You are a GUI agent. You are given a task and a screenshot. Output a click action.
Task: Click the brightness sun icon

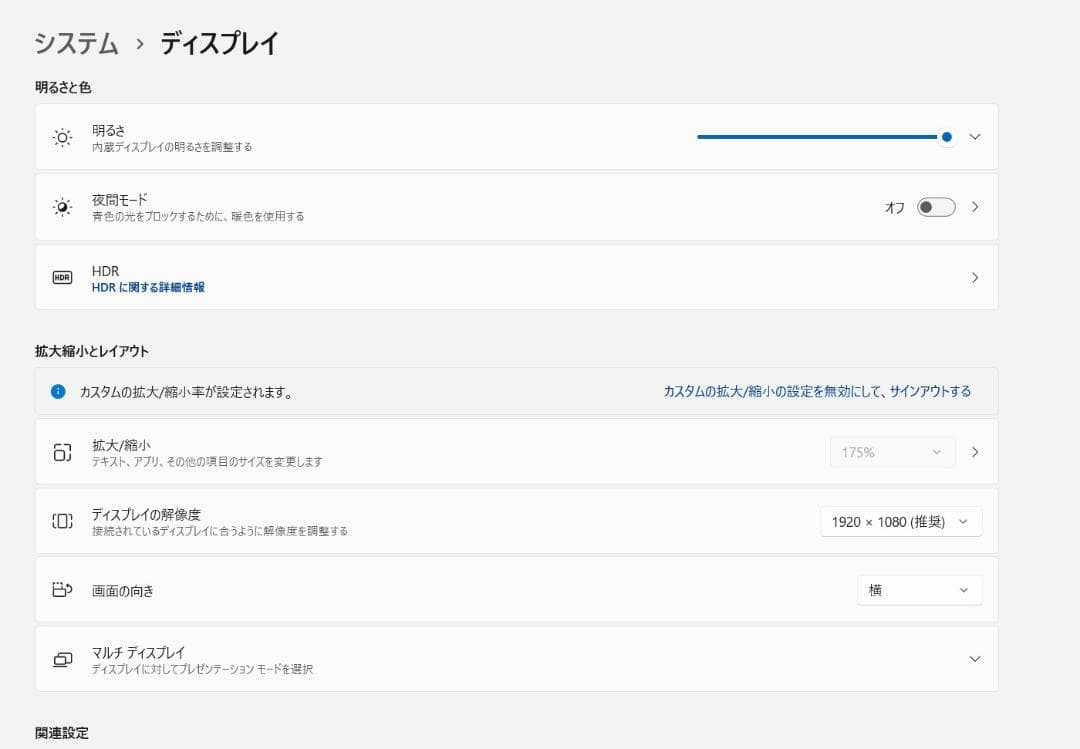[62, 138]
